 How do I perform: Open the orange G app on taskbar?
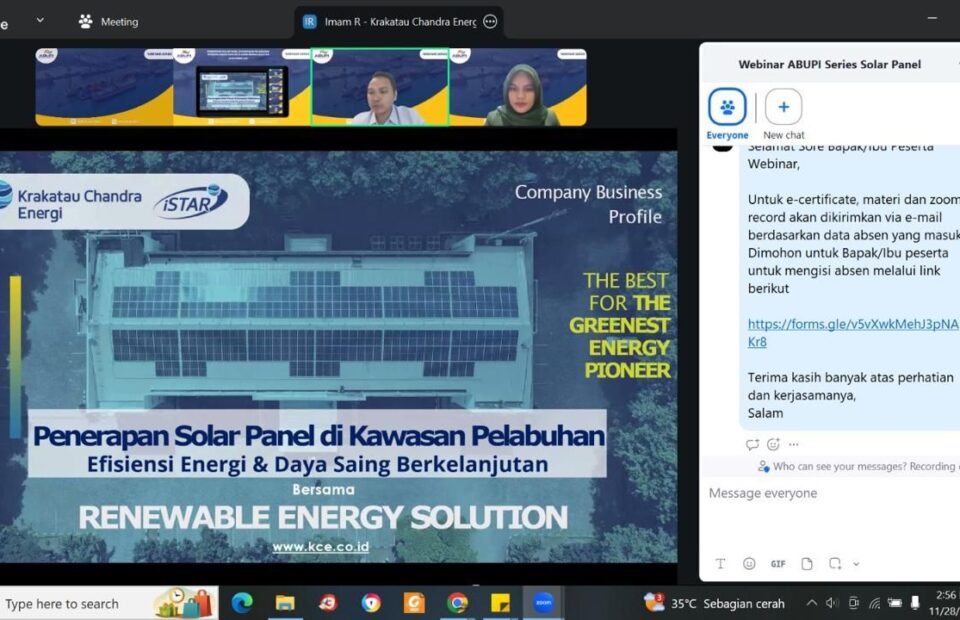(x=414, y=603)
